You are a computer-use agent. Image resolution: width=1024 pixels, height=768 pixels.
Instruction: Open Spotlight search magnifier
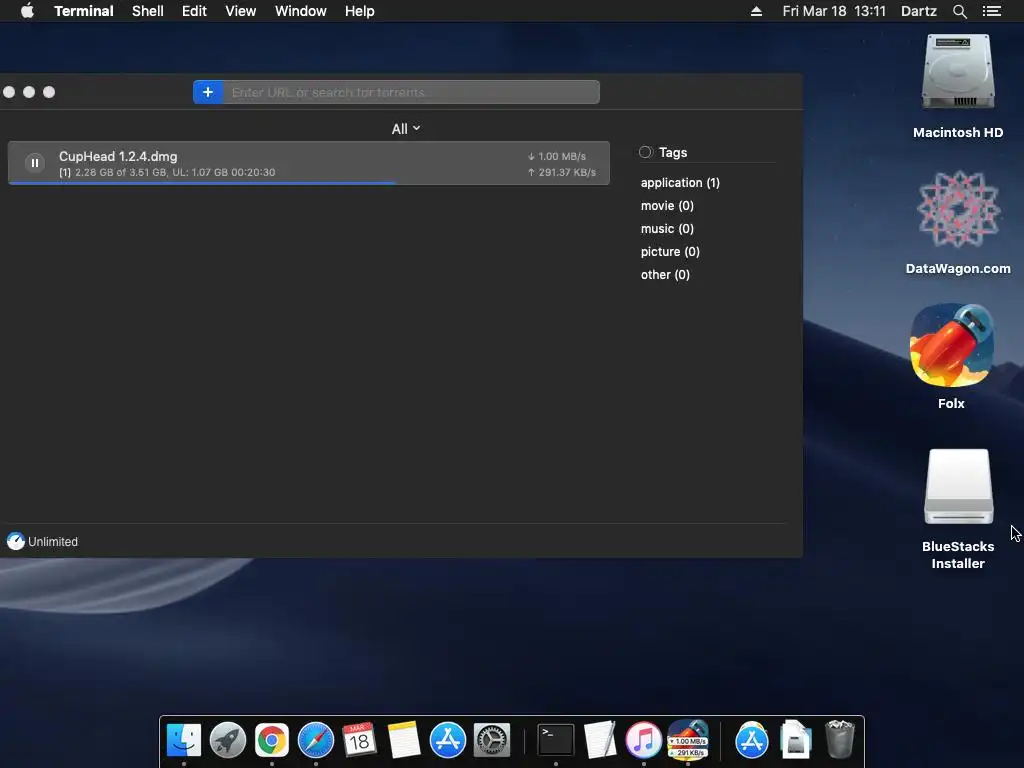959,11
